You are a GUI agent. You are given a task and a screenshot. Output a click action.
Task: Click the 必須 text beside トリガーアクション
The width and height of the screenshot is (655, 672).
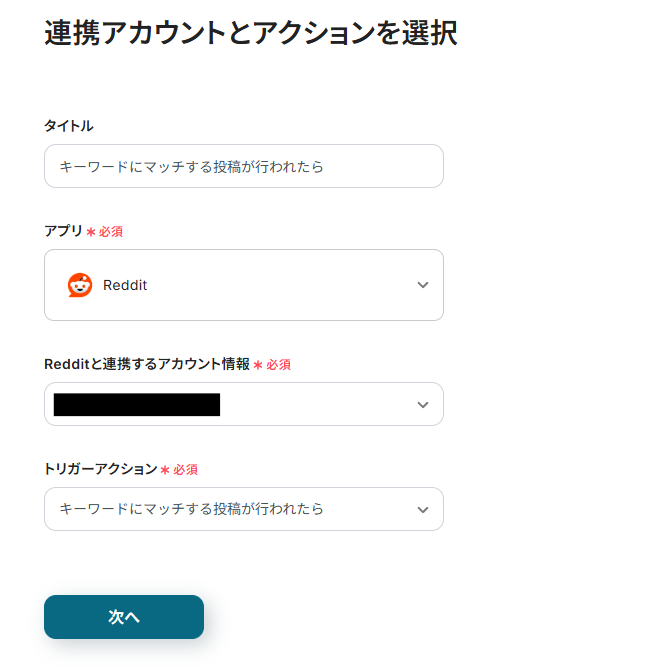coord(185,470)
